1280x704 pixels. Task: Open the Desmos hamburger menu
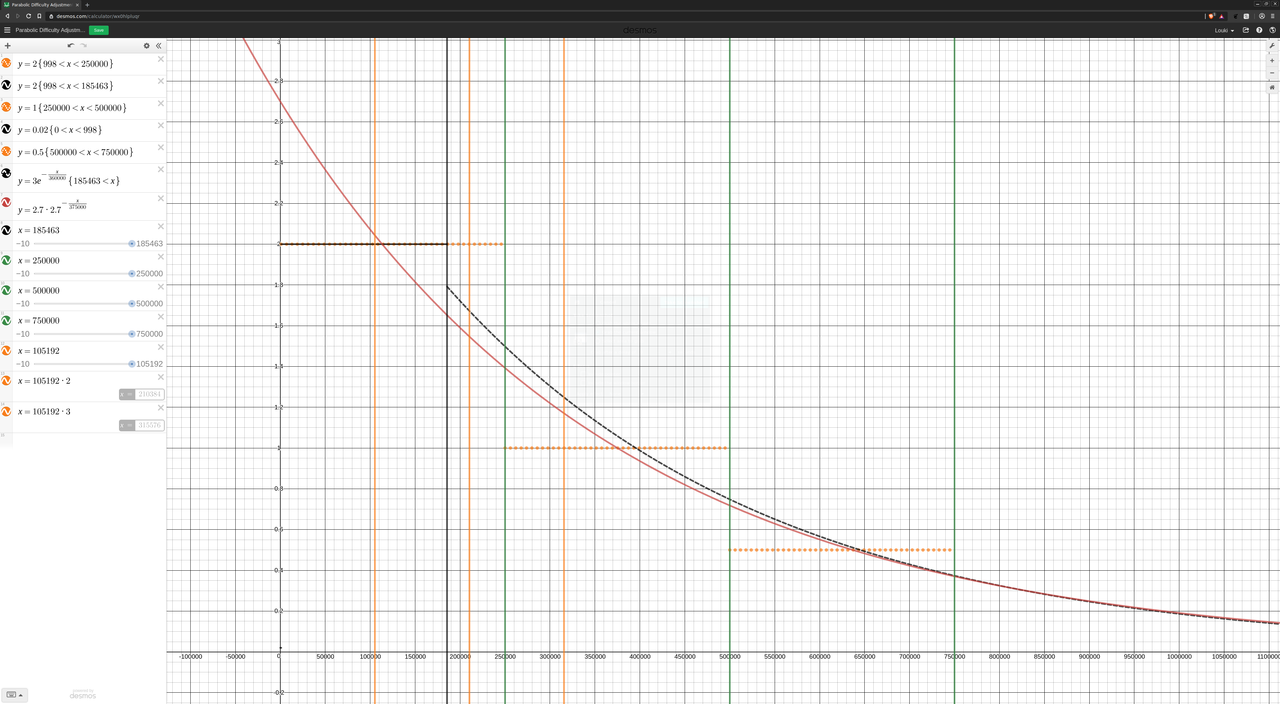[7, 30]
